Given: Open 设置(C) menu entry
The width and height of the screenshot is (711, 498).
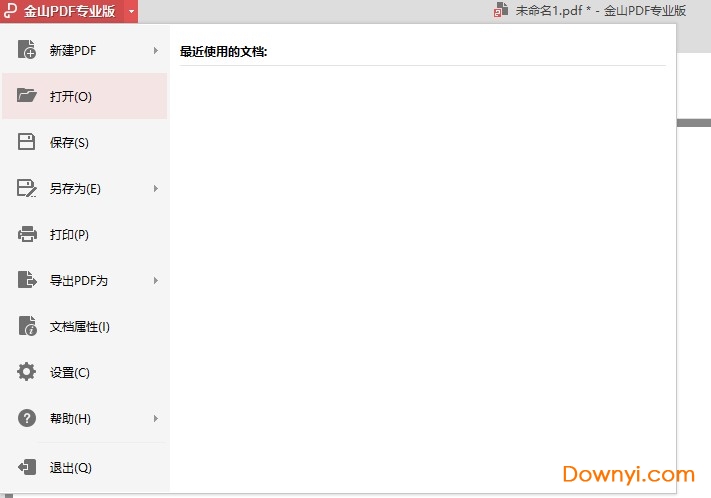Looking at the screenshot, I should (85, 372).
